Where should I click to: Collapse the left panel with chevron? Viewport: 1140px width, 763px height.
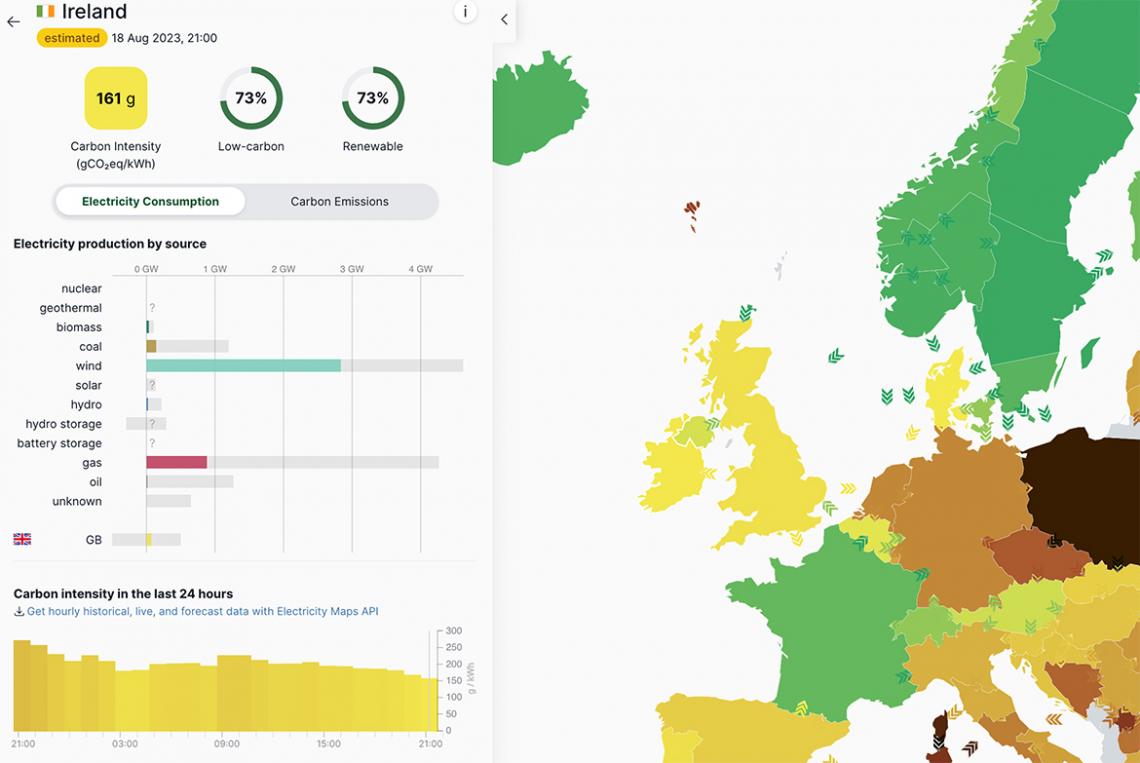[x=504, y=19]
